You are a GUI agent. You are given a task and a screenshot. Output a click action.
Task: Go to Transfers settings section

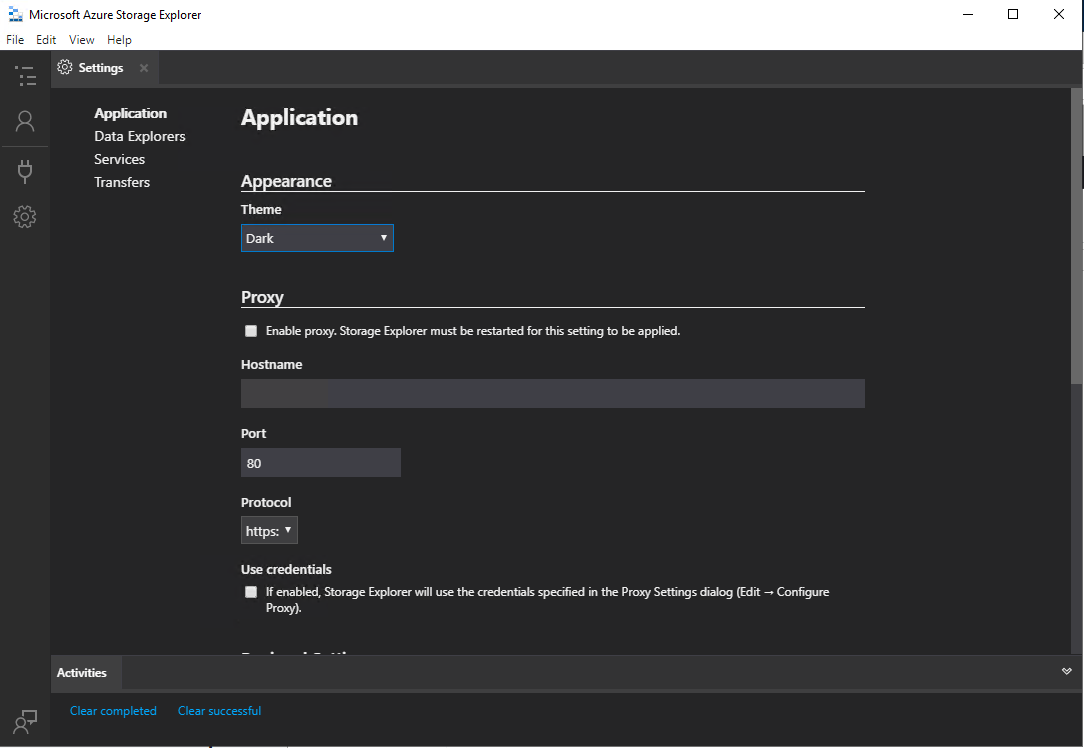coord(122,182)
